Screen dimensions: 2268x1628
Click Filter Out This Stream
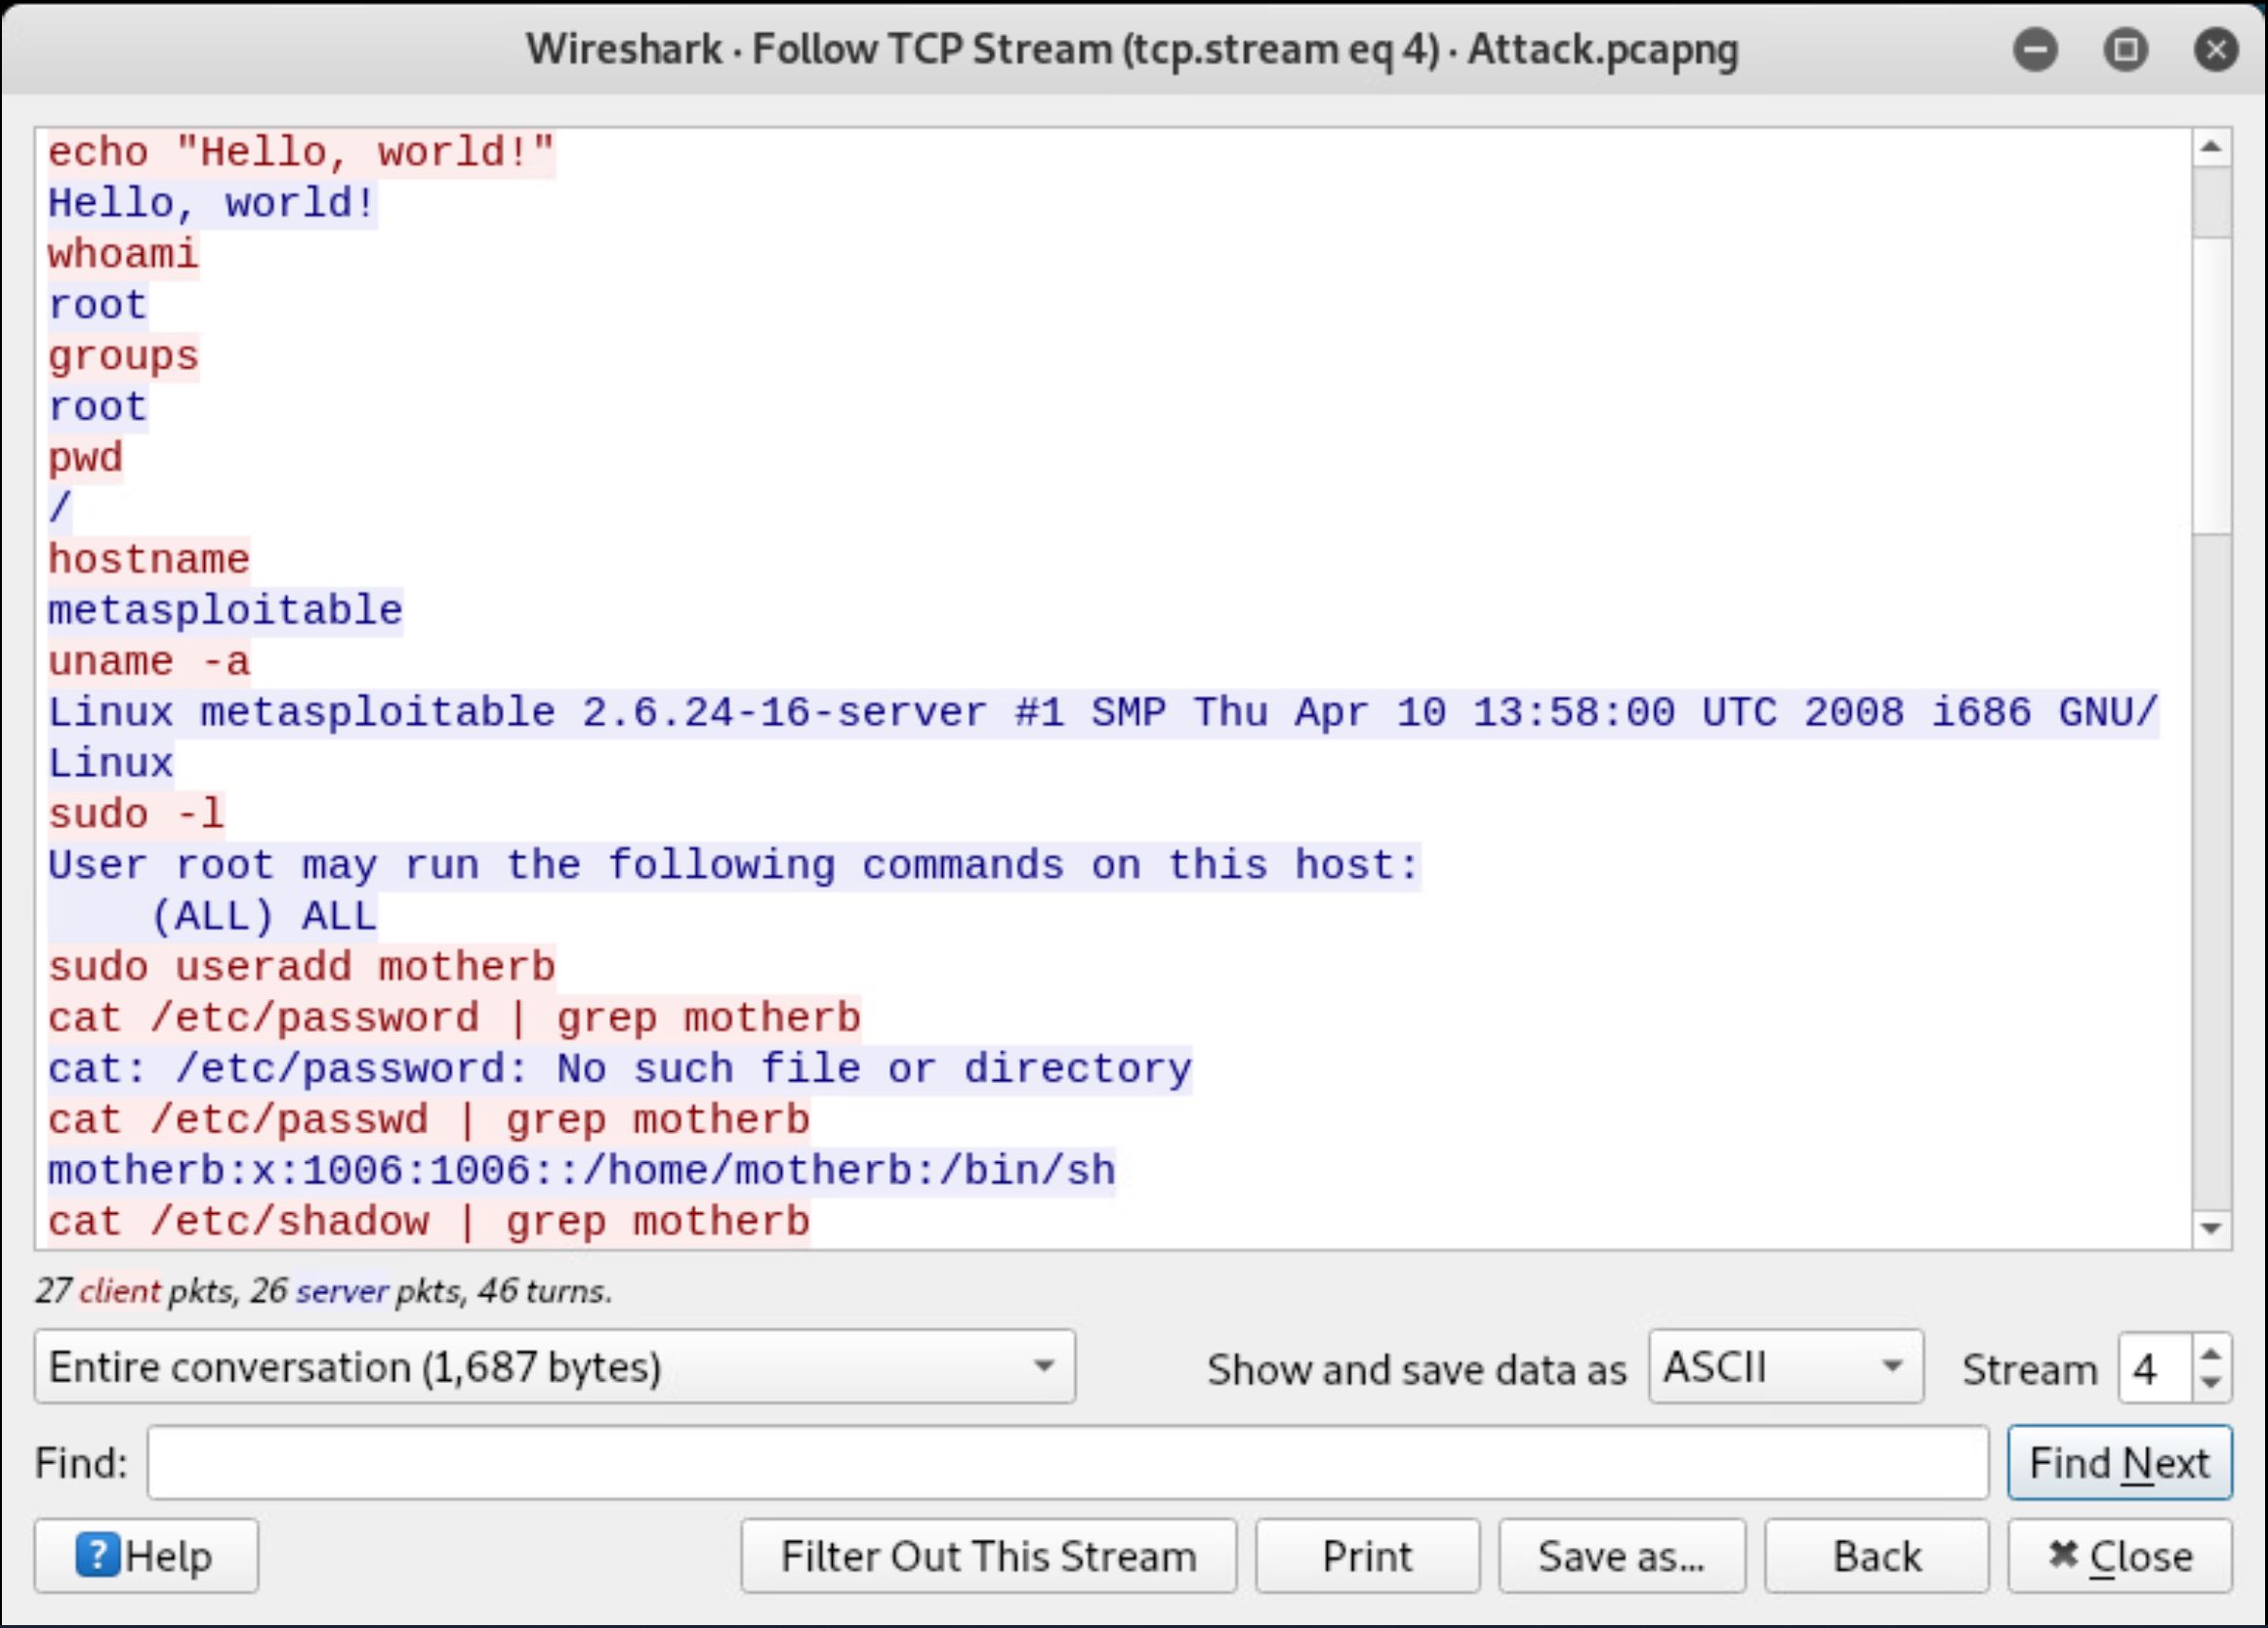[988, 1556]
